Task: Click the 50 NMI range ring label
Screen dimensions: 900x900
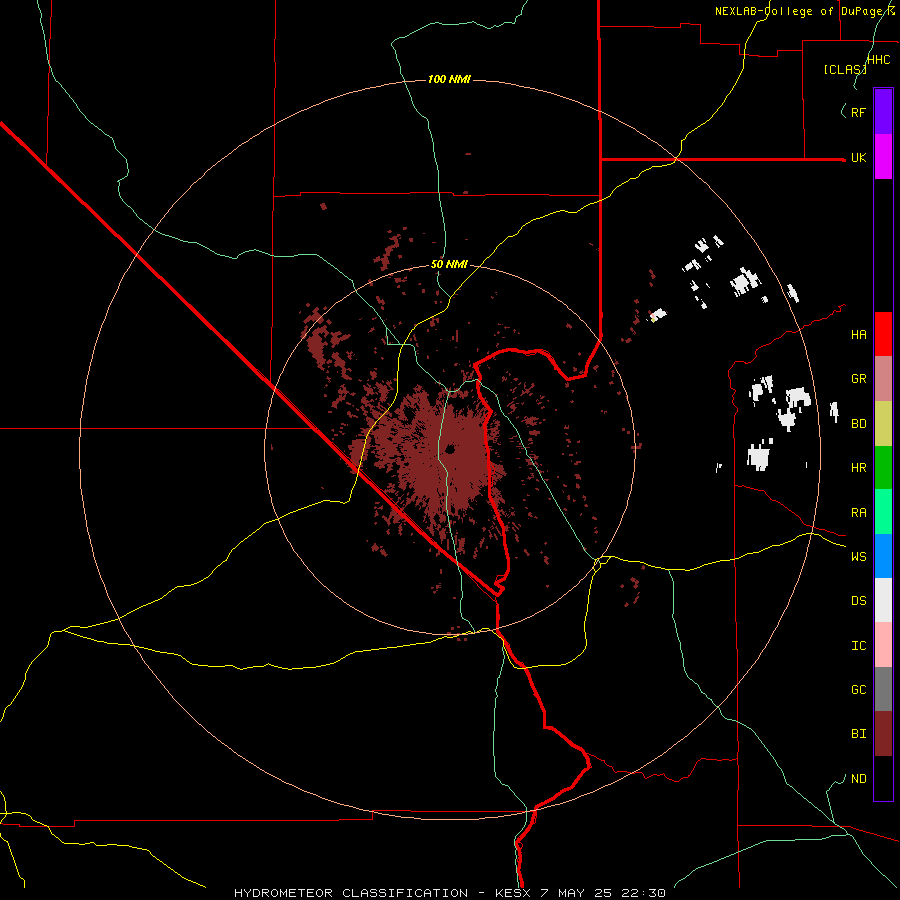Action: click(449, 264)
